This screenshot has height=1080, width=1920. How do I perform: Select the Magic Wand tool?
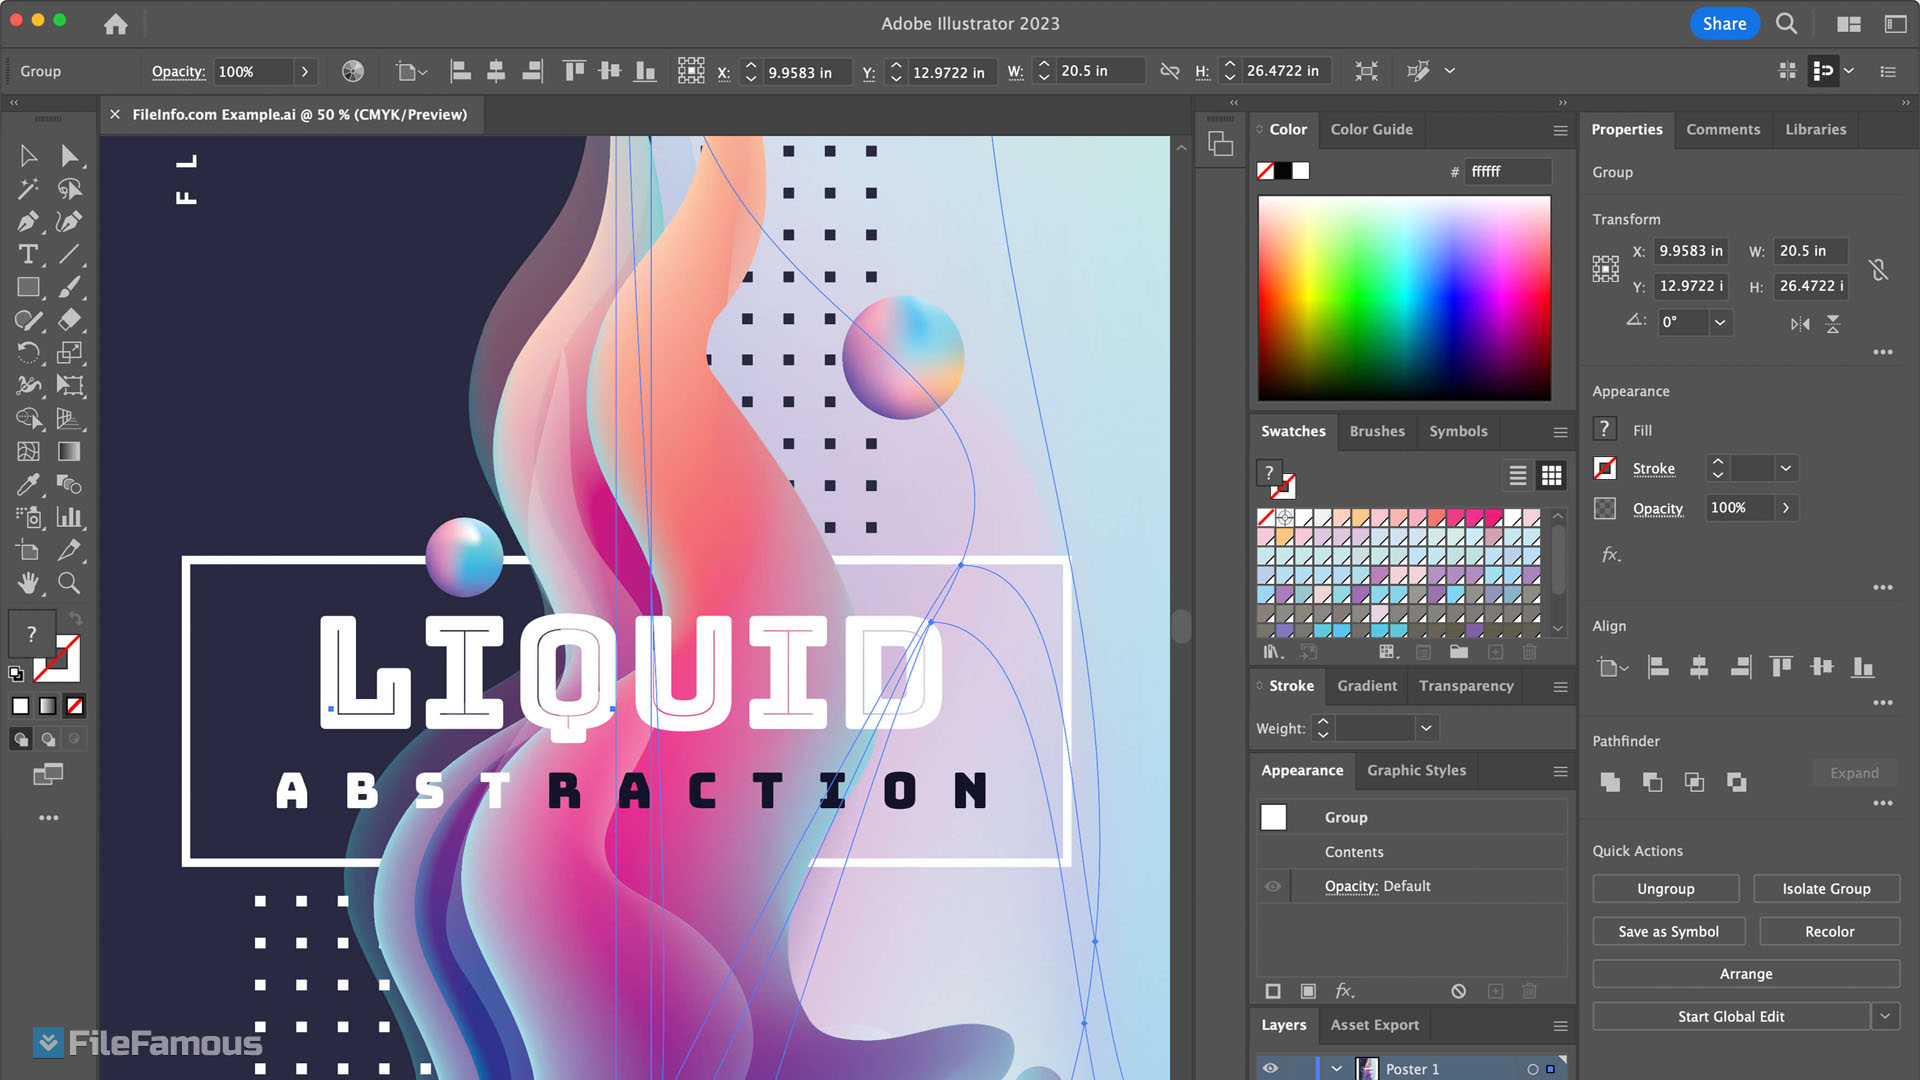[x=28, y=188]
